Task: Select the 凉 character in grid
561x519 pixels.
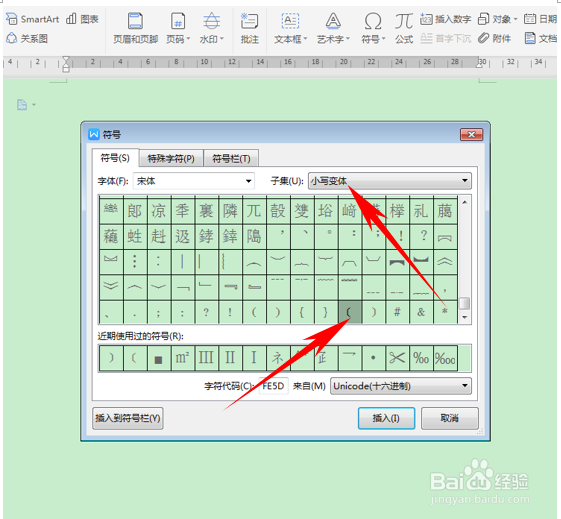Action: click(158, 210)
